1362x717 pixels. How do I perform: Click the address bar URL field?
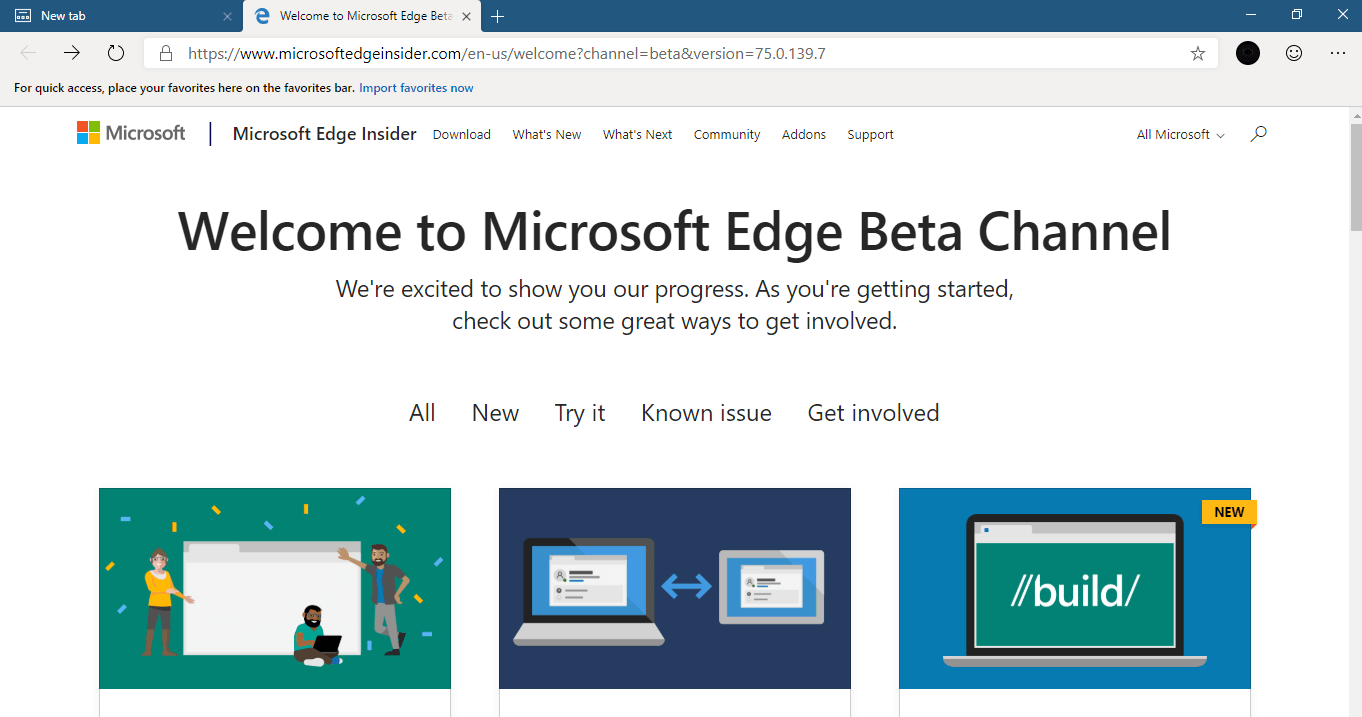(680, 54)
